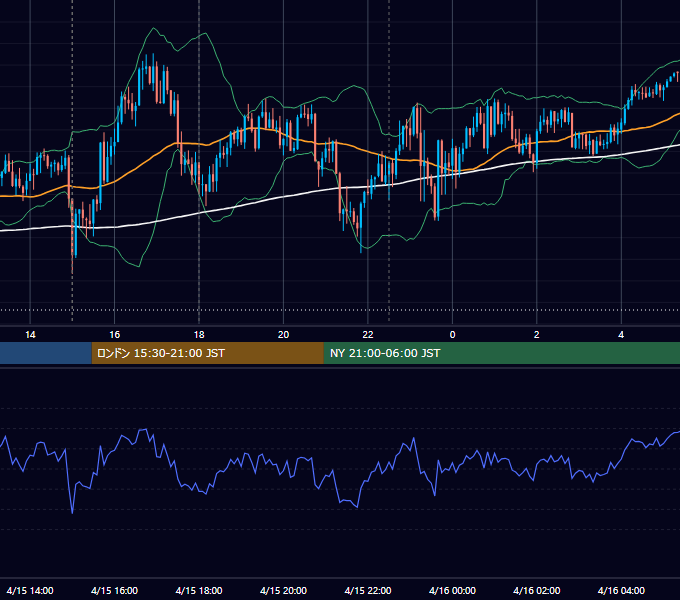Click the blue session bar before London
The image size is (680, 600).
click(46, 353)
